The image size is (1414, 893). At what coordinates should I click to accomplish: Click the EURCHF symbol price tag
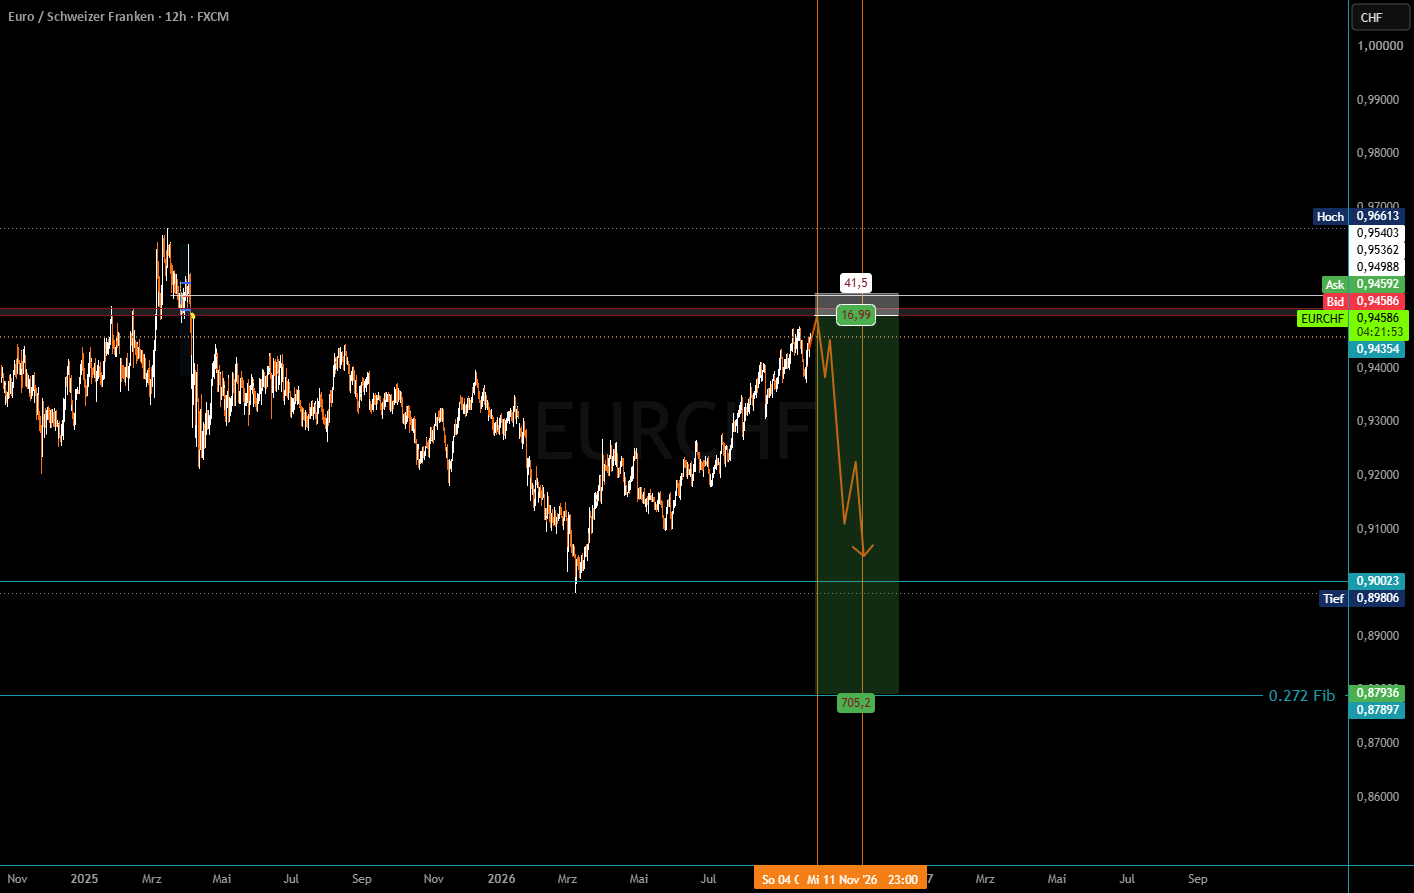(x=1322, y=319)
